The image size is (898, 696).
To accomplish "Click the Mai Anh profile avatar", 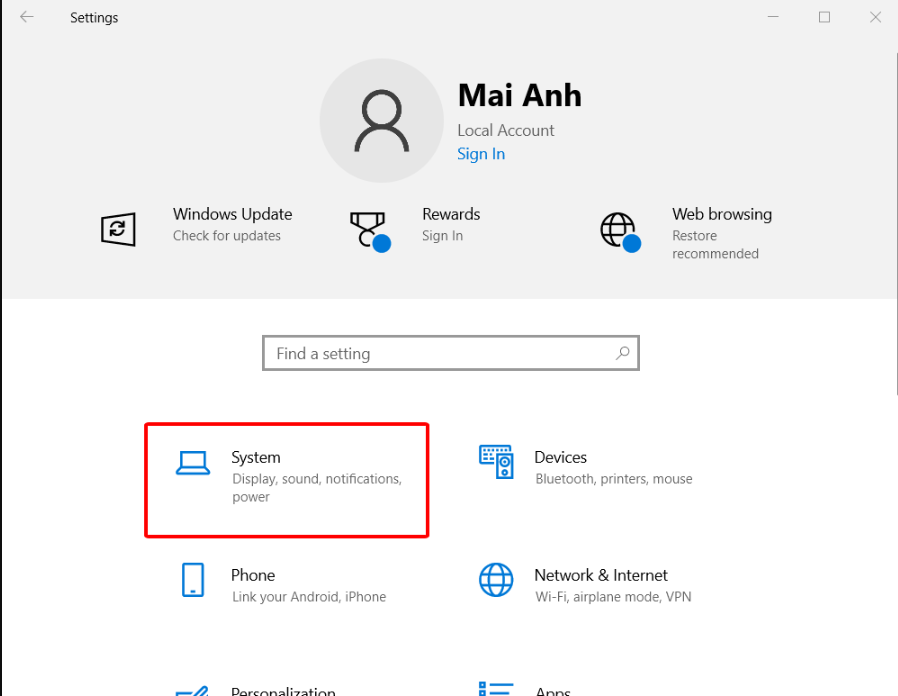I will tap(381, 120).
